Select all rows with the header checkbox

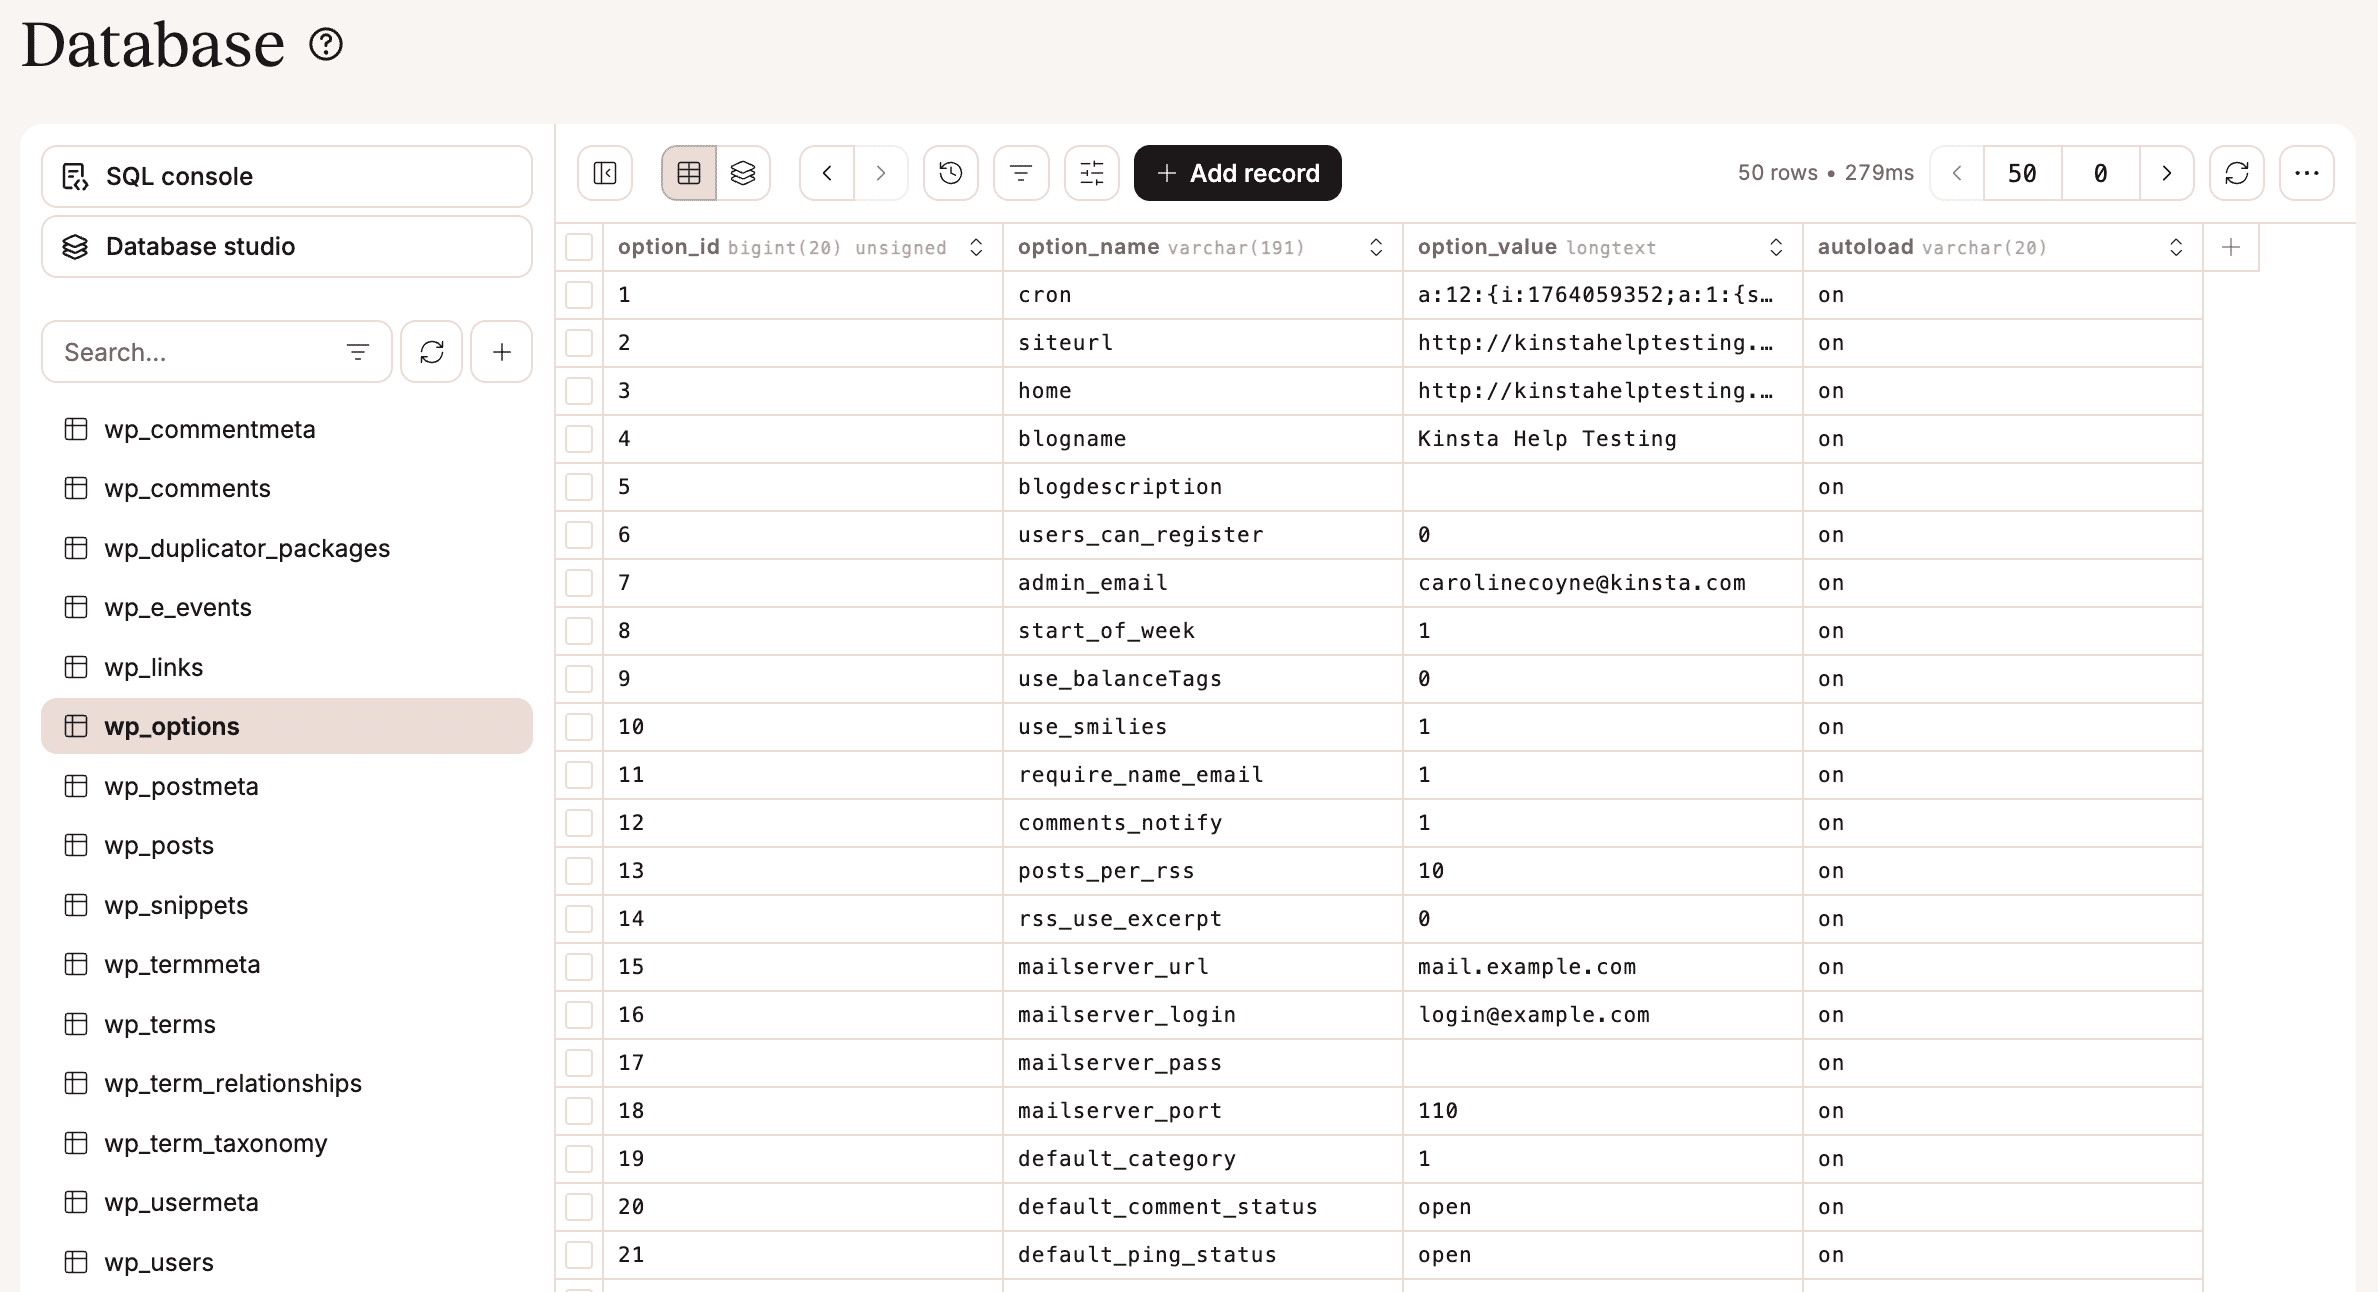coord(579,246)
